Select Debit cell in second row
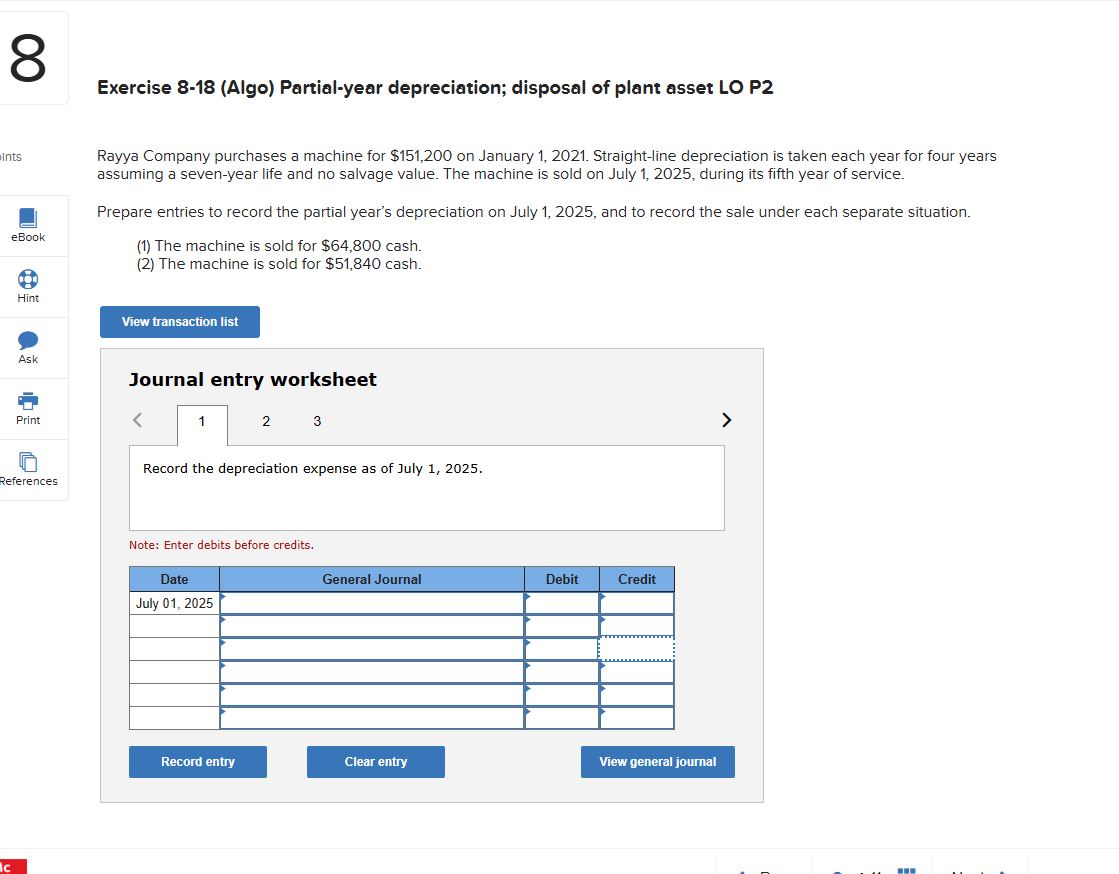 [x=562, y=626]
